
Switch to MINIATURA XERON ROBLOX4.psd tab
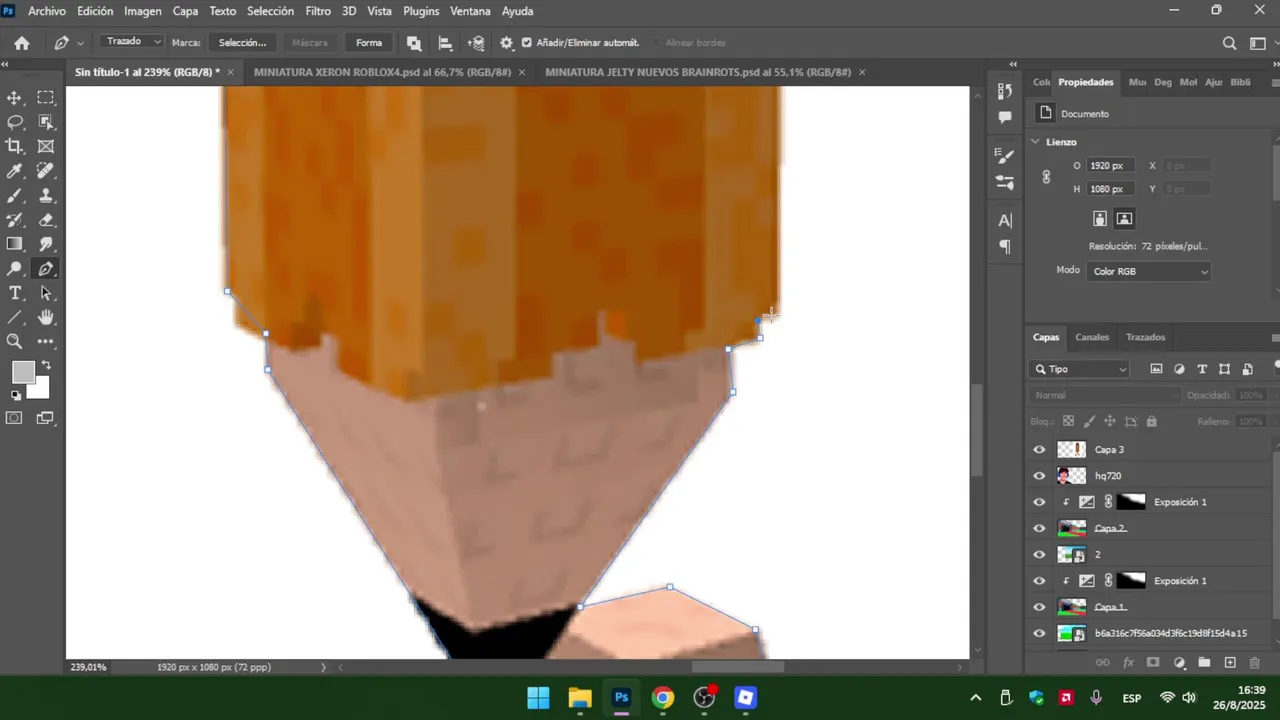tap(382, 72)
